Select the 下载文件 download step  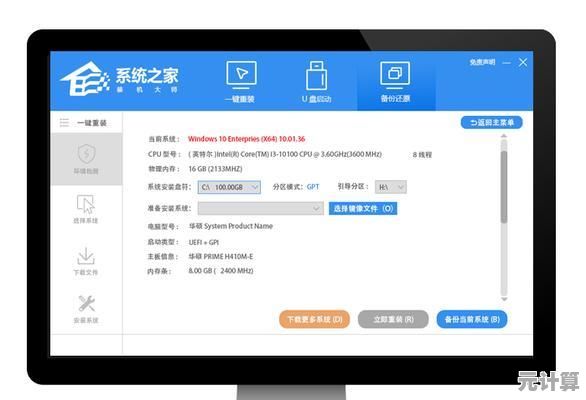point(86,261)
